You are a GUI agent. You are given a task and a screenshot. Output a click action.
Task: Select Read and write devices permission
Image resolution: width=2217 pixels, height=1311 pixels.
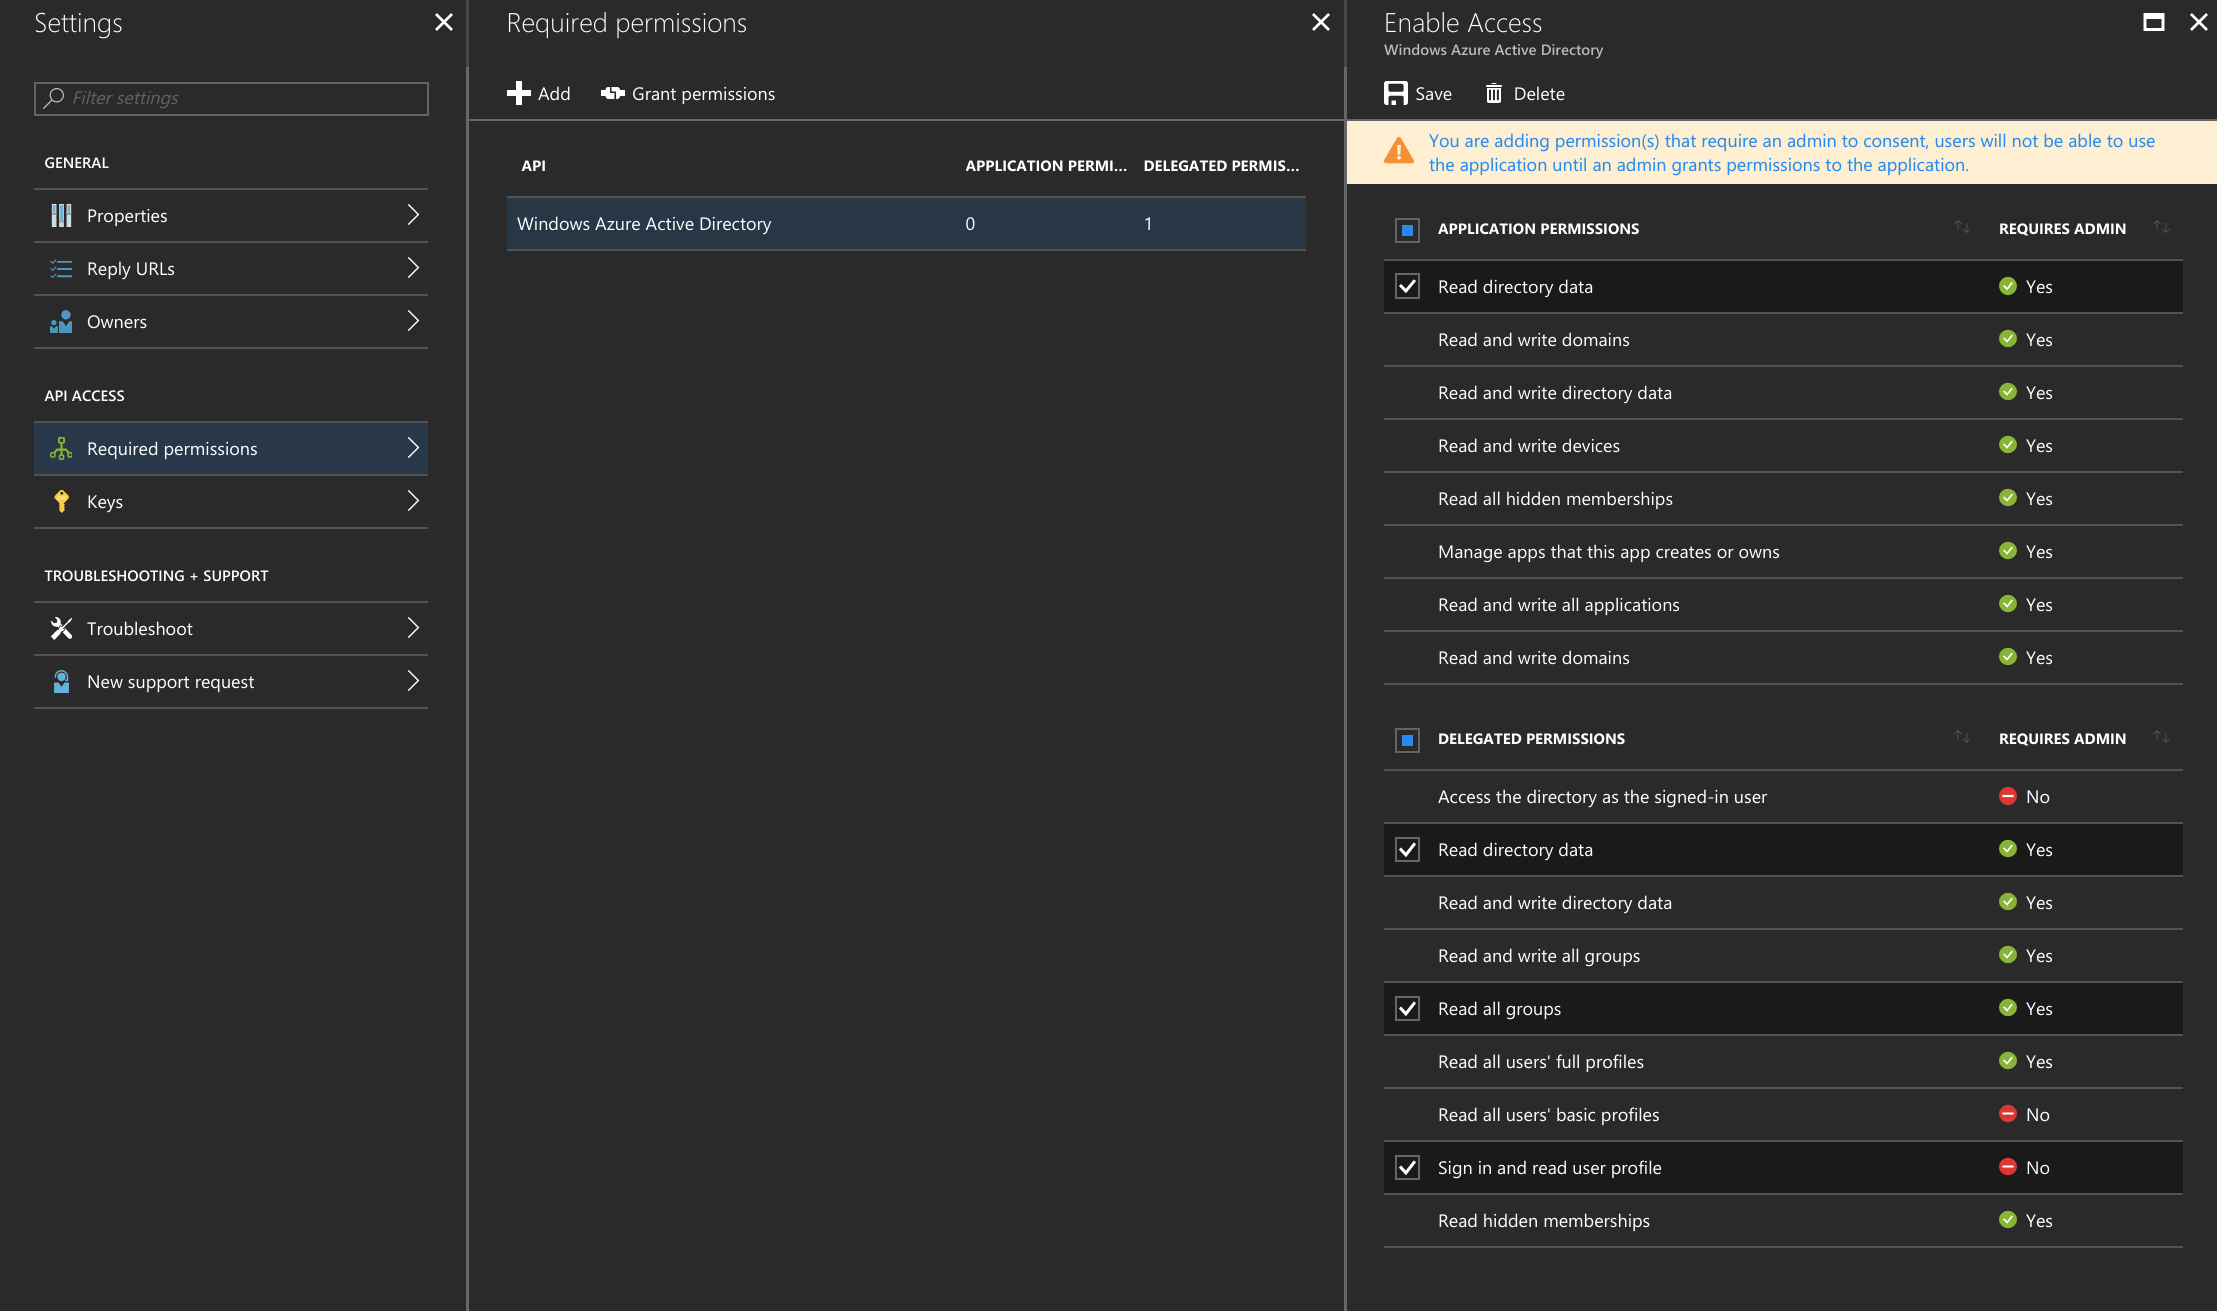click(x=1528, y=445)
